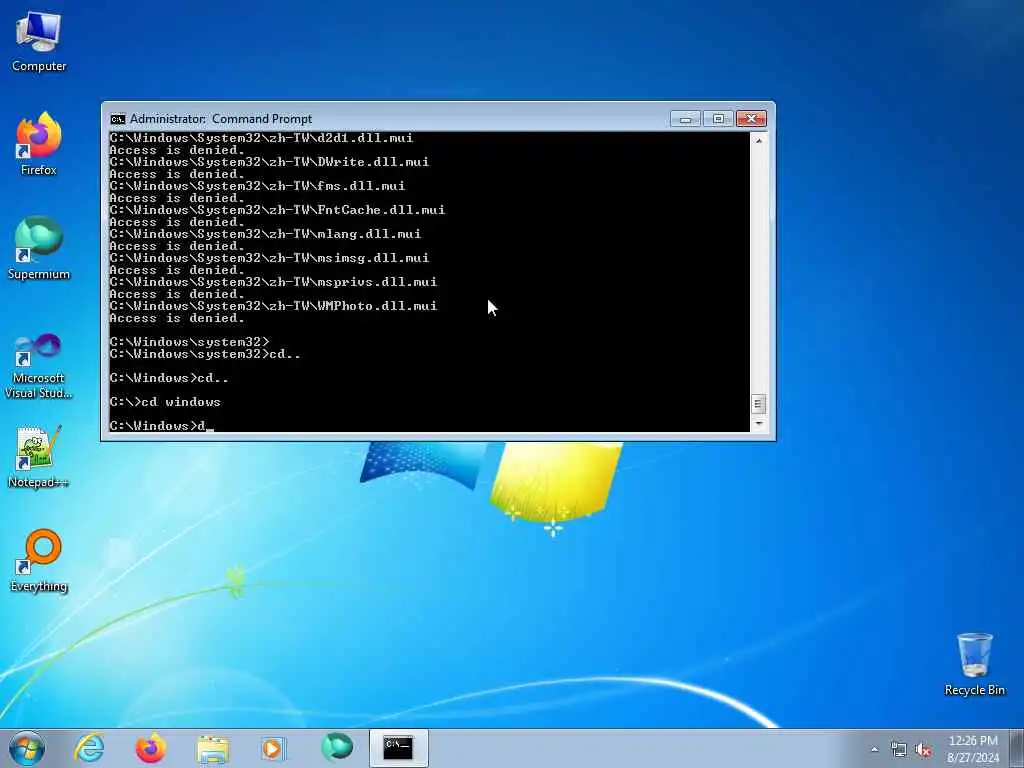Viewport: 1024px width, 768px height.
Task: Select the Microsoft Visual Studio desktop shortcut
Action: [39, 366]
